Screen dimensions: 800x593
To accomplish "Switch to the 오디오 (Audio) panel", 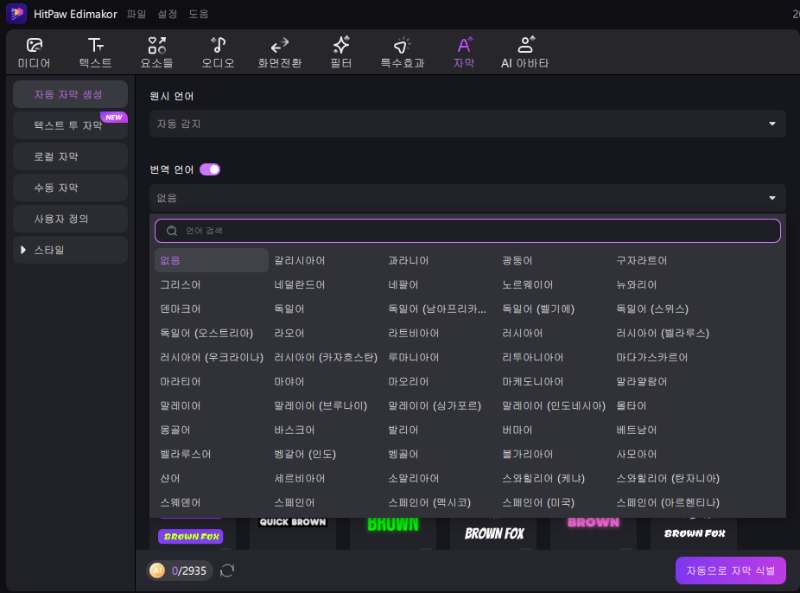I will (x=218, y=53).
